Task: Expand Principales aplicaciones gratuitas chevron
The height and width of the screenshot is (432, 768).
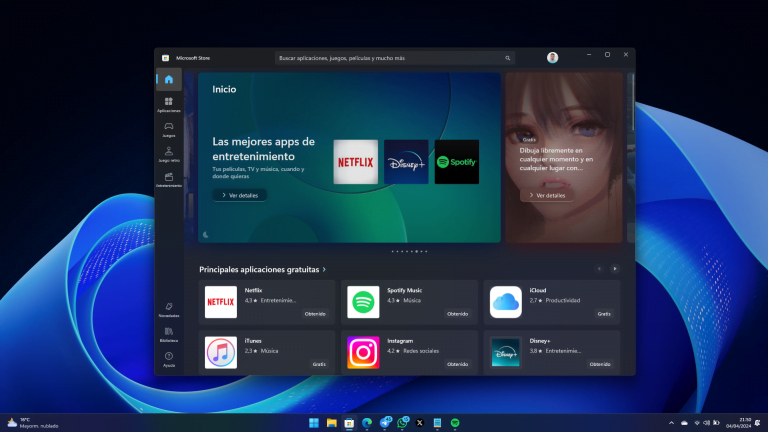Action: click(x=324, y=269)
